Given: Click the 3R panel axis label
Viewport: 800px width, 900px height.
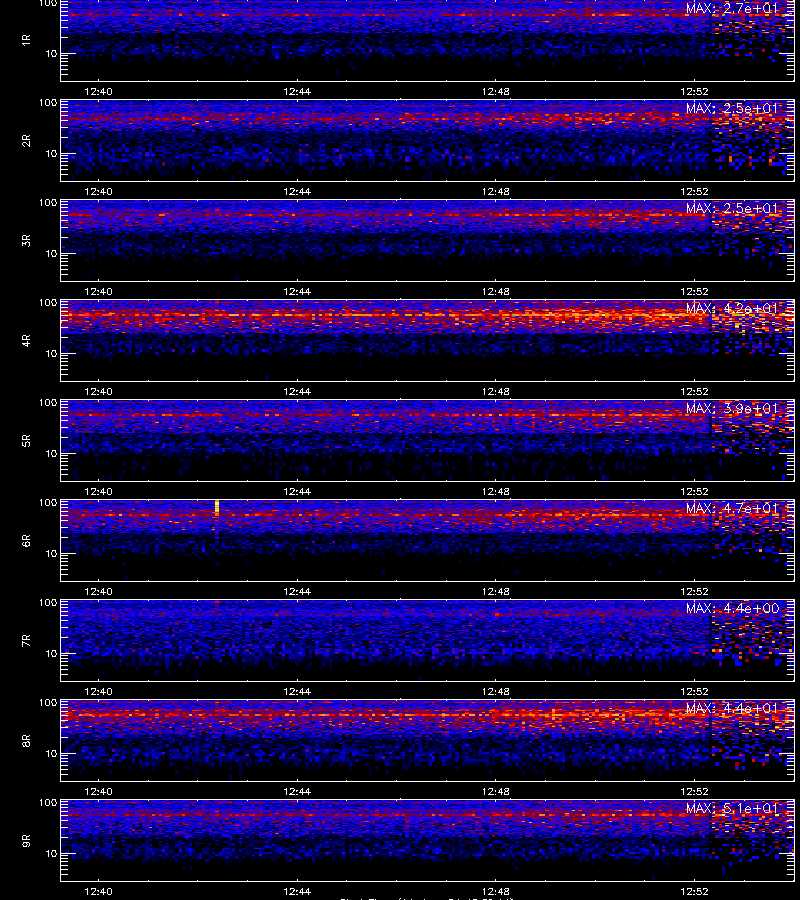Looking at the screenshot, I should 26,240.
